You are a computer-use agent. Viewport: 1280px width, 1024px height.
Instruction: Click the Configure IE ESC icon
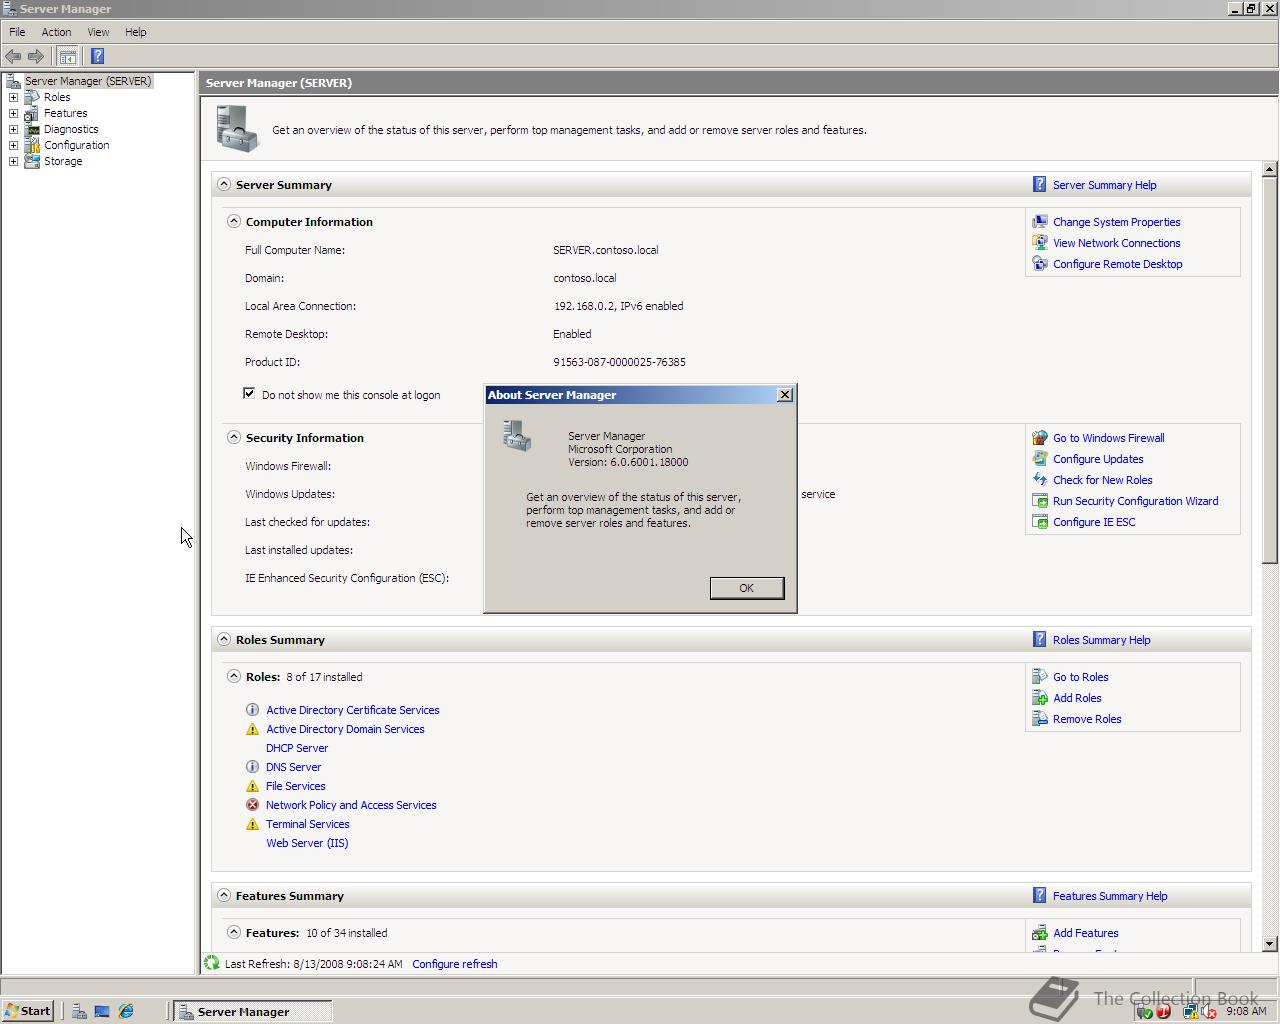tap(1040, 522)
